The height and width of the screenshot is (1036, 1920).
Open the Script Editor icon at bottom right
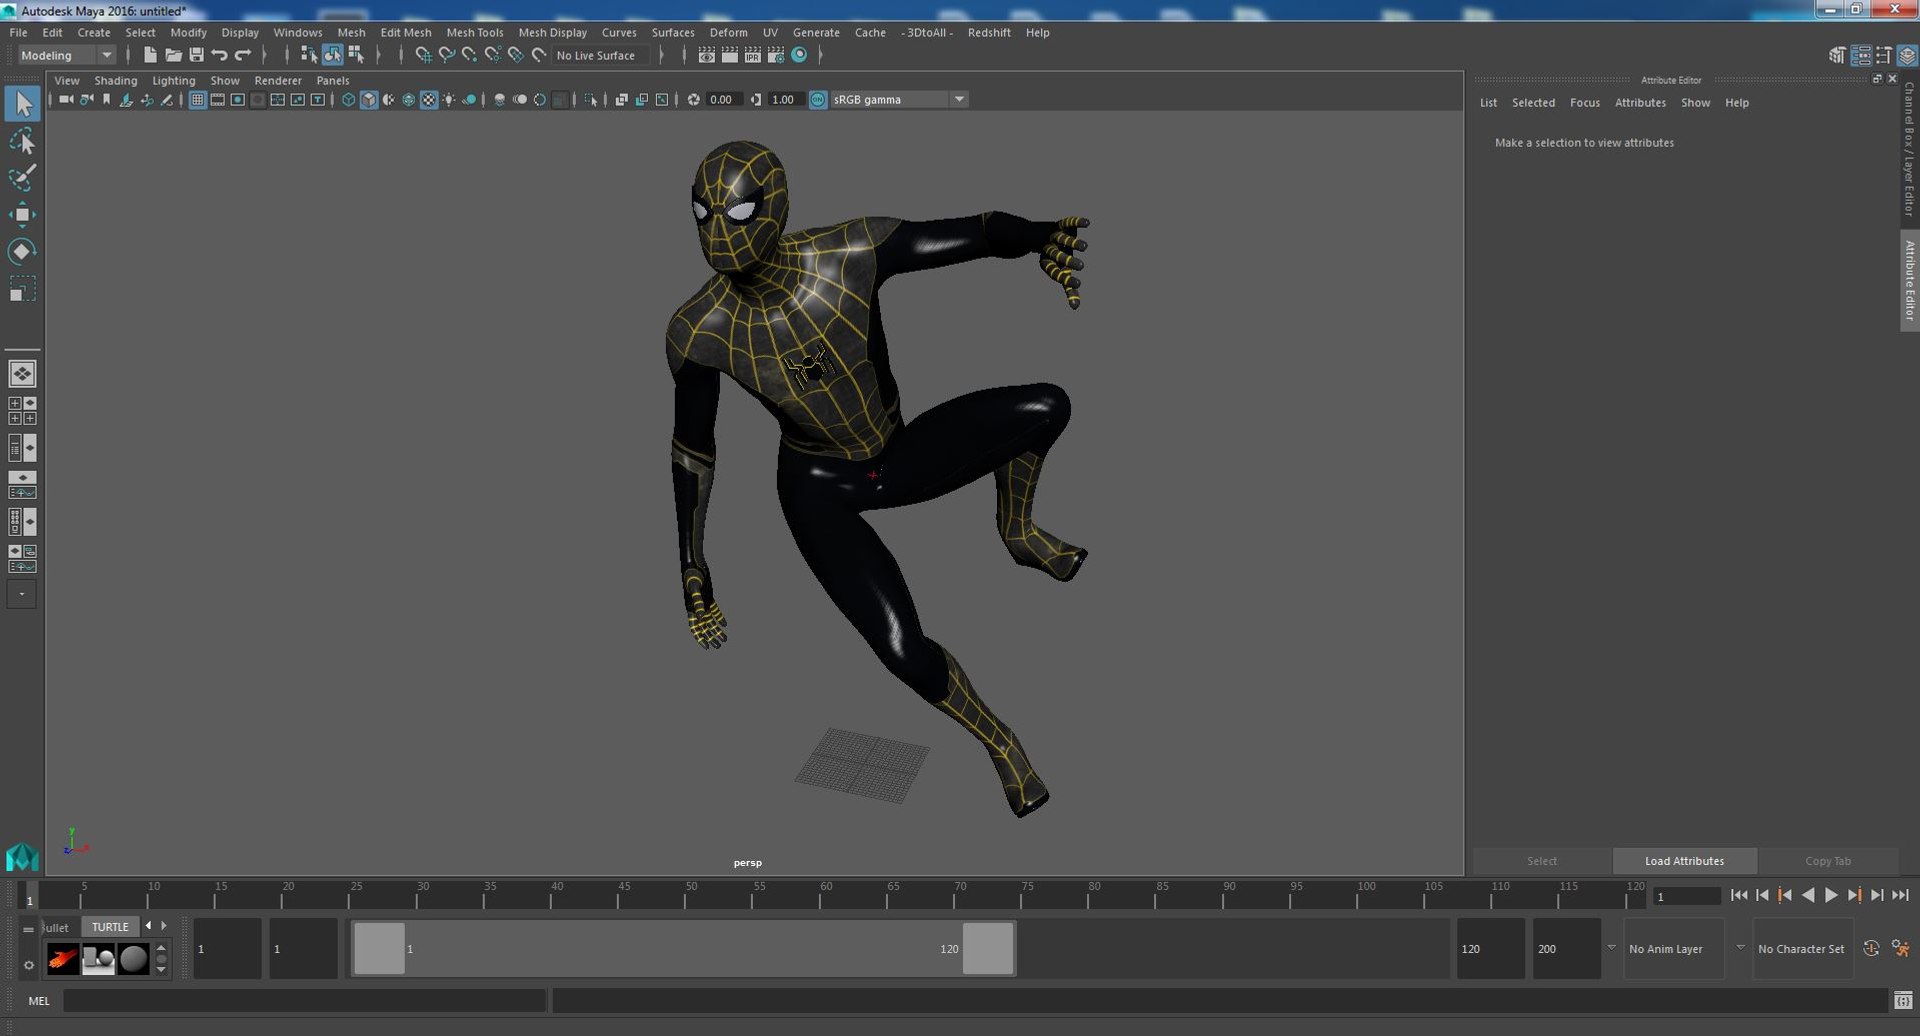pos(1902,1000)
